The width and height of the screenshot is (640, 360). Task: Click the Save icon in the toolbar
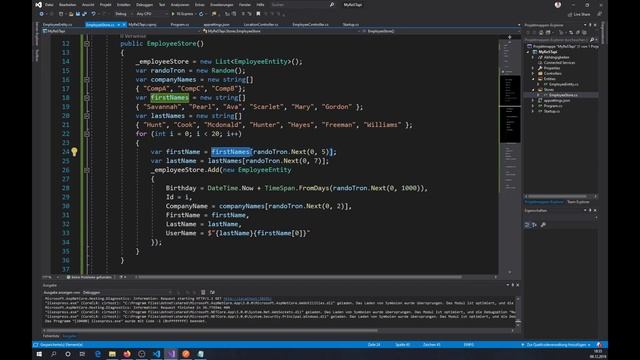tap(78, 14)
